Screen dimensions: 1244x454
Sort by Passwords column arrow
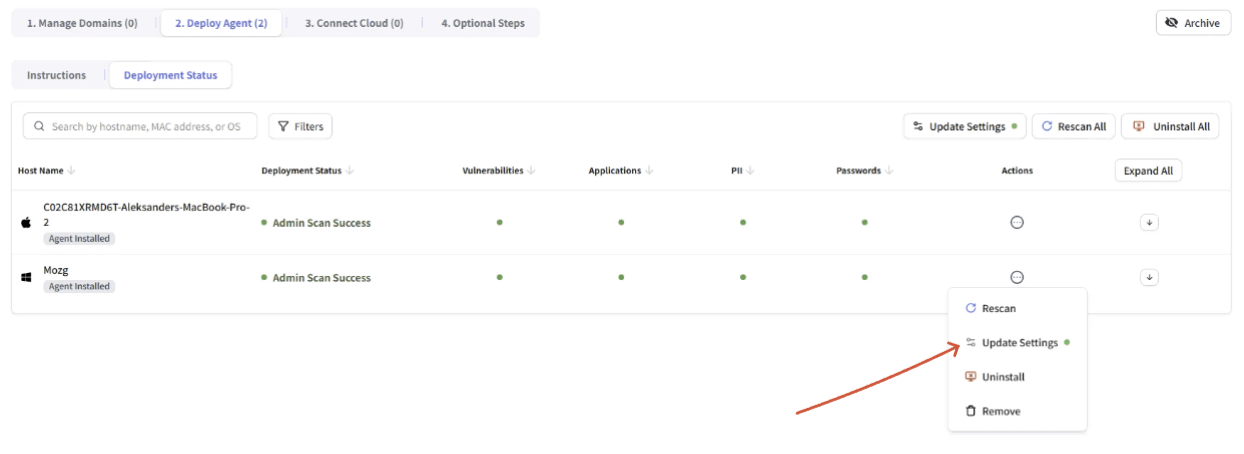click(889, 171)
